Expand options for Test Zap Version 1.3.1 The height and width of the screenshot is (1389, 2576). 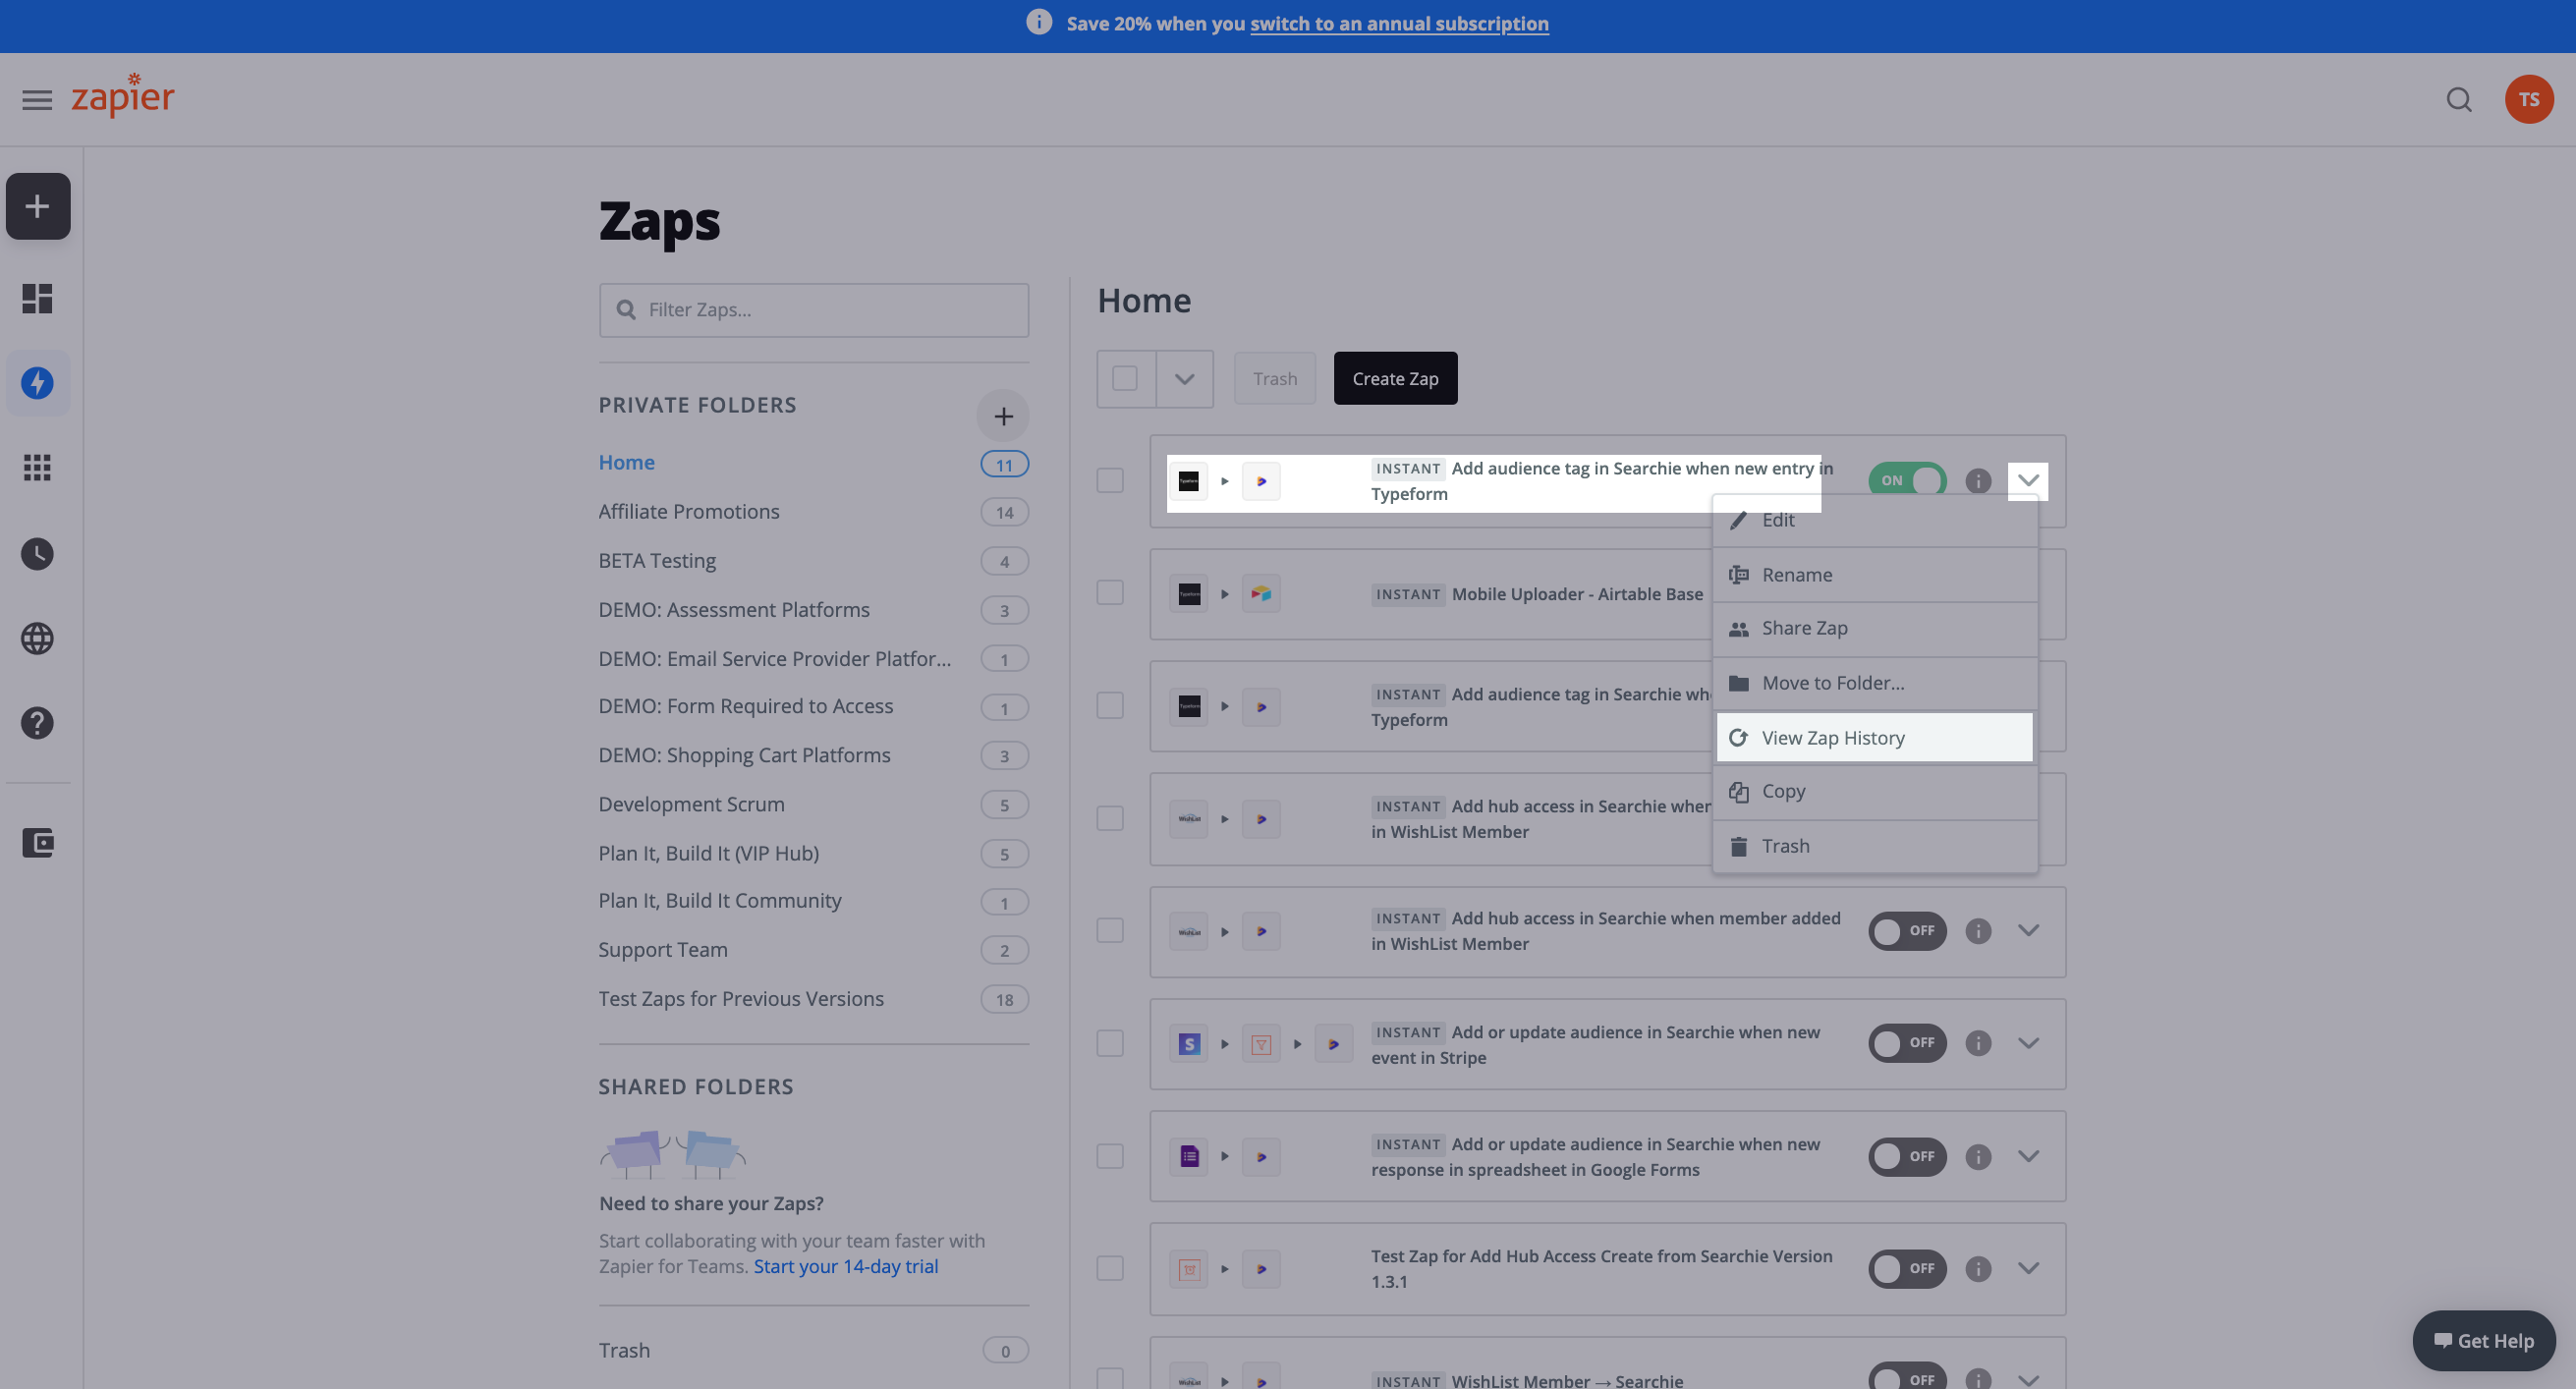click(x=2028, y=1269)
